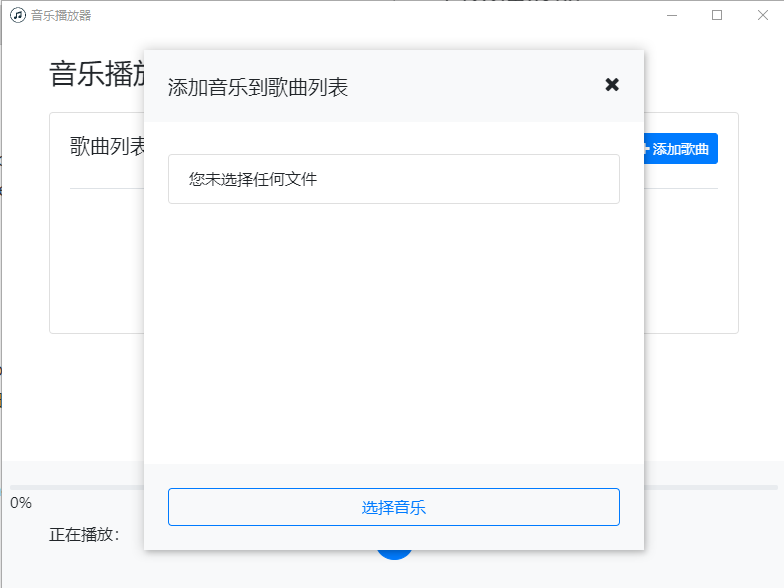The image size is (784, 588).
Task: Click the 歌曲列表 heading
Action: (x=107, y=146)
